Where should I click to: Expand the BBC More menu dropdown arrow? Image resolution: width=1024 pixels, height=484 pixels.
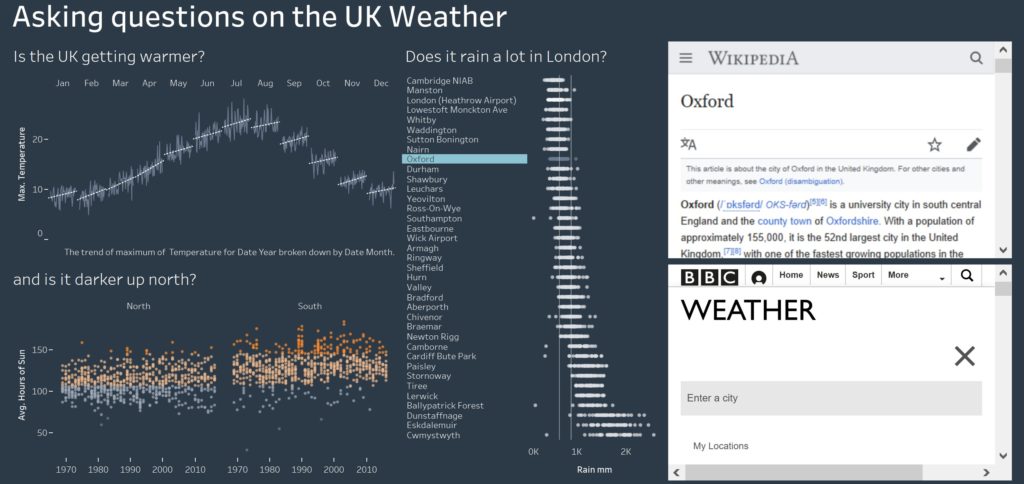(x=942, y=279)
